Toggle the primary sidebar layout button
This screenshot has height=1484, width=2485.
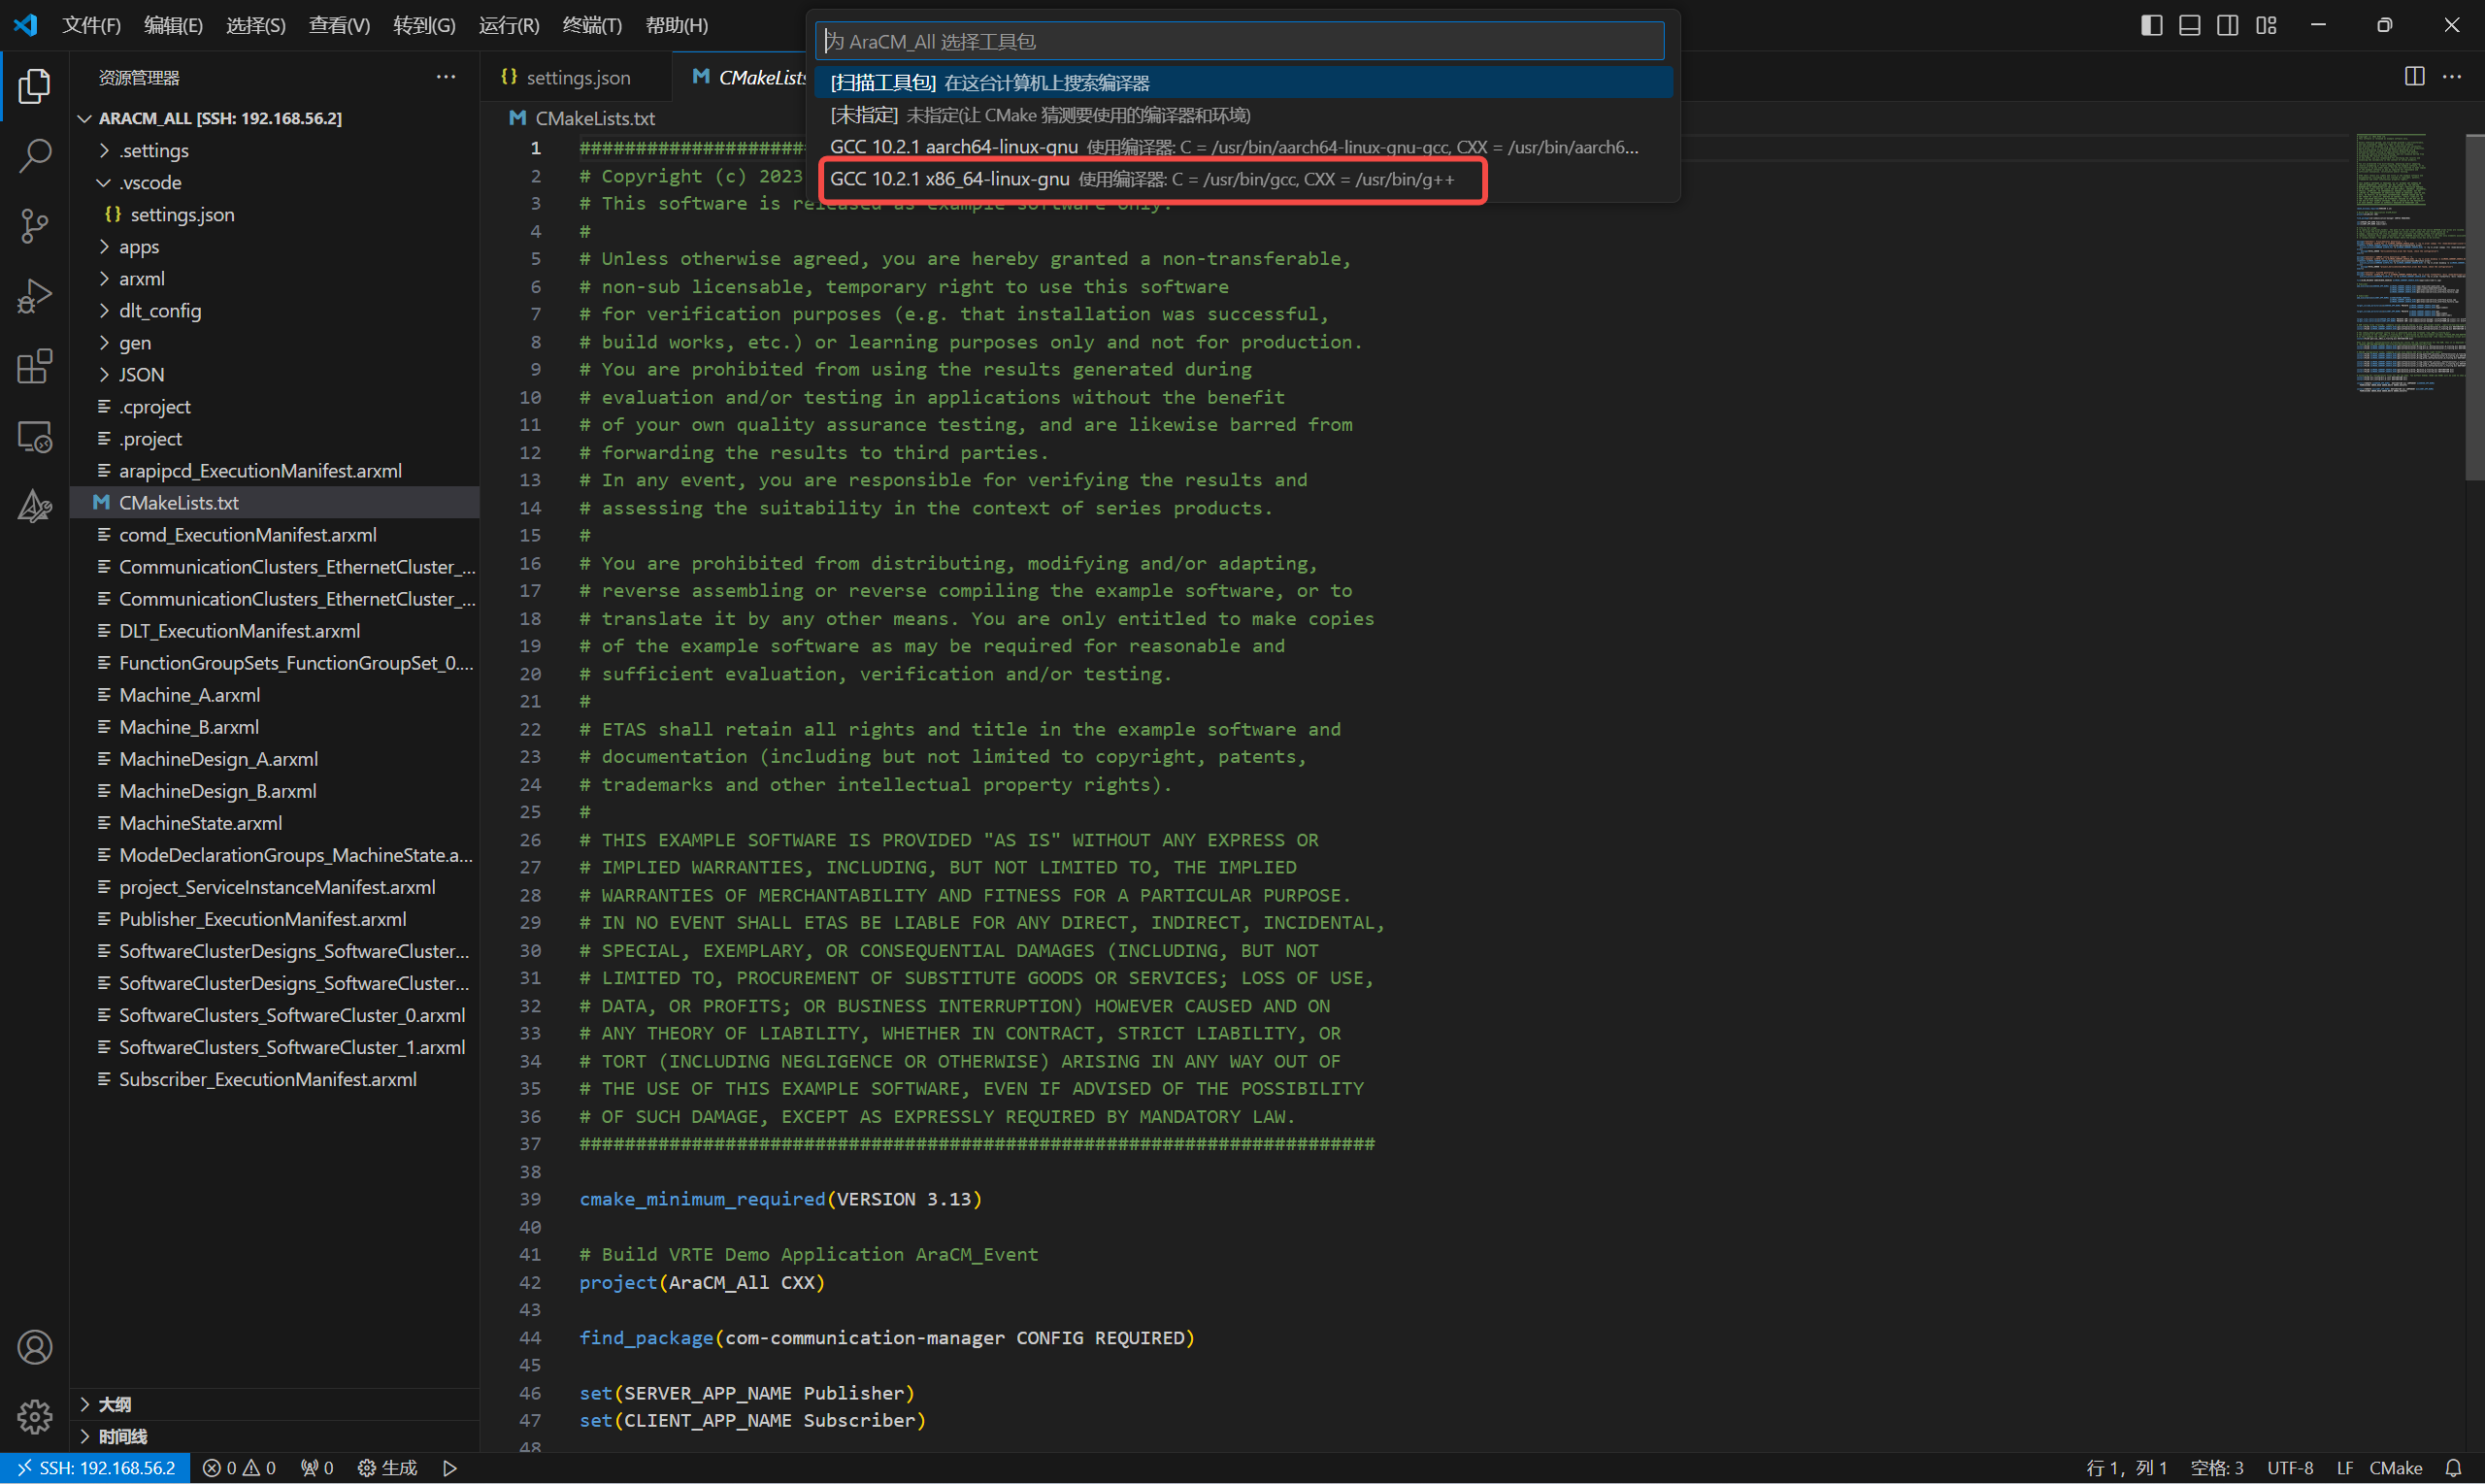coord(2151,25)
